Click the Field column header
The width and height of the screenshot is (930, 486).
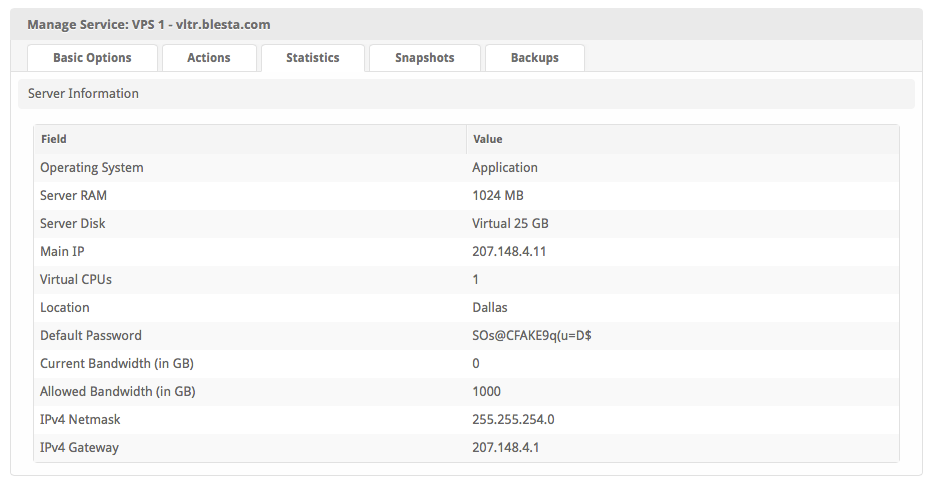54,139
